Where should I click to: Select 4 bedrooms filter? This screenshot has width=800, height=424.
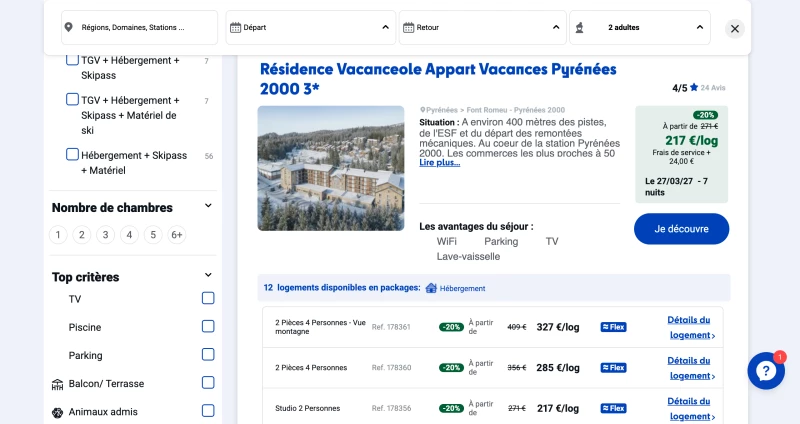click(x=129, y=235)
